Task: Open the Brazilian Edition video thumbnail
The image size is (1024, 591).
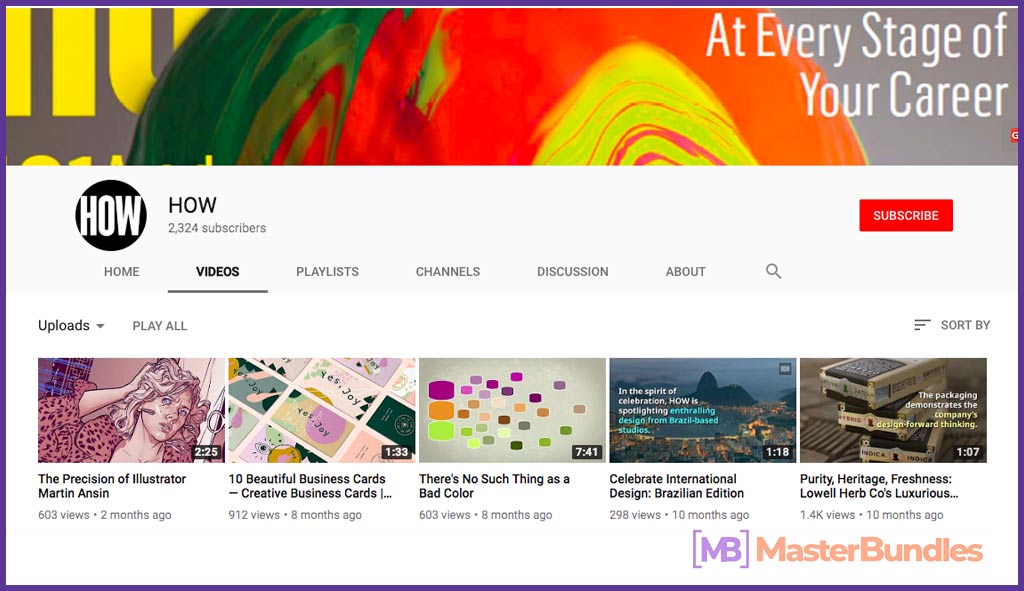Action: [x=703, y=410]
